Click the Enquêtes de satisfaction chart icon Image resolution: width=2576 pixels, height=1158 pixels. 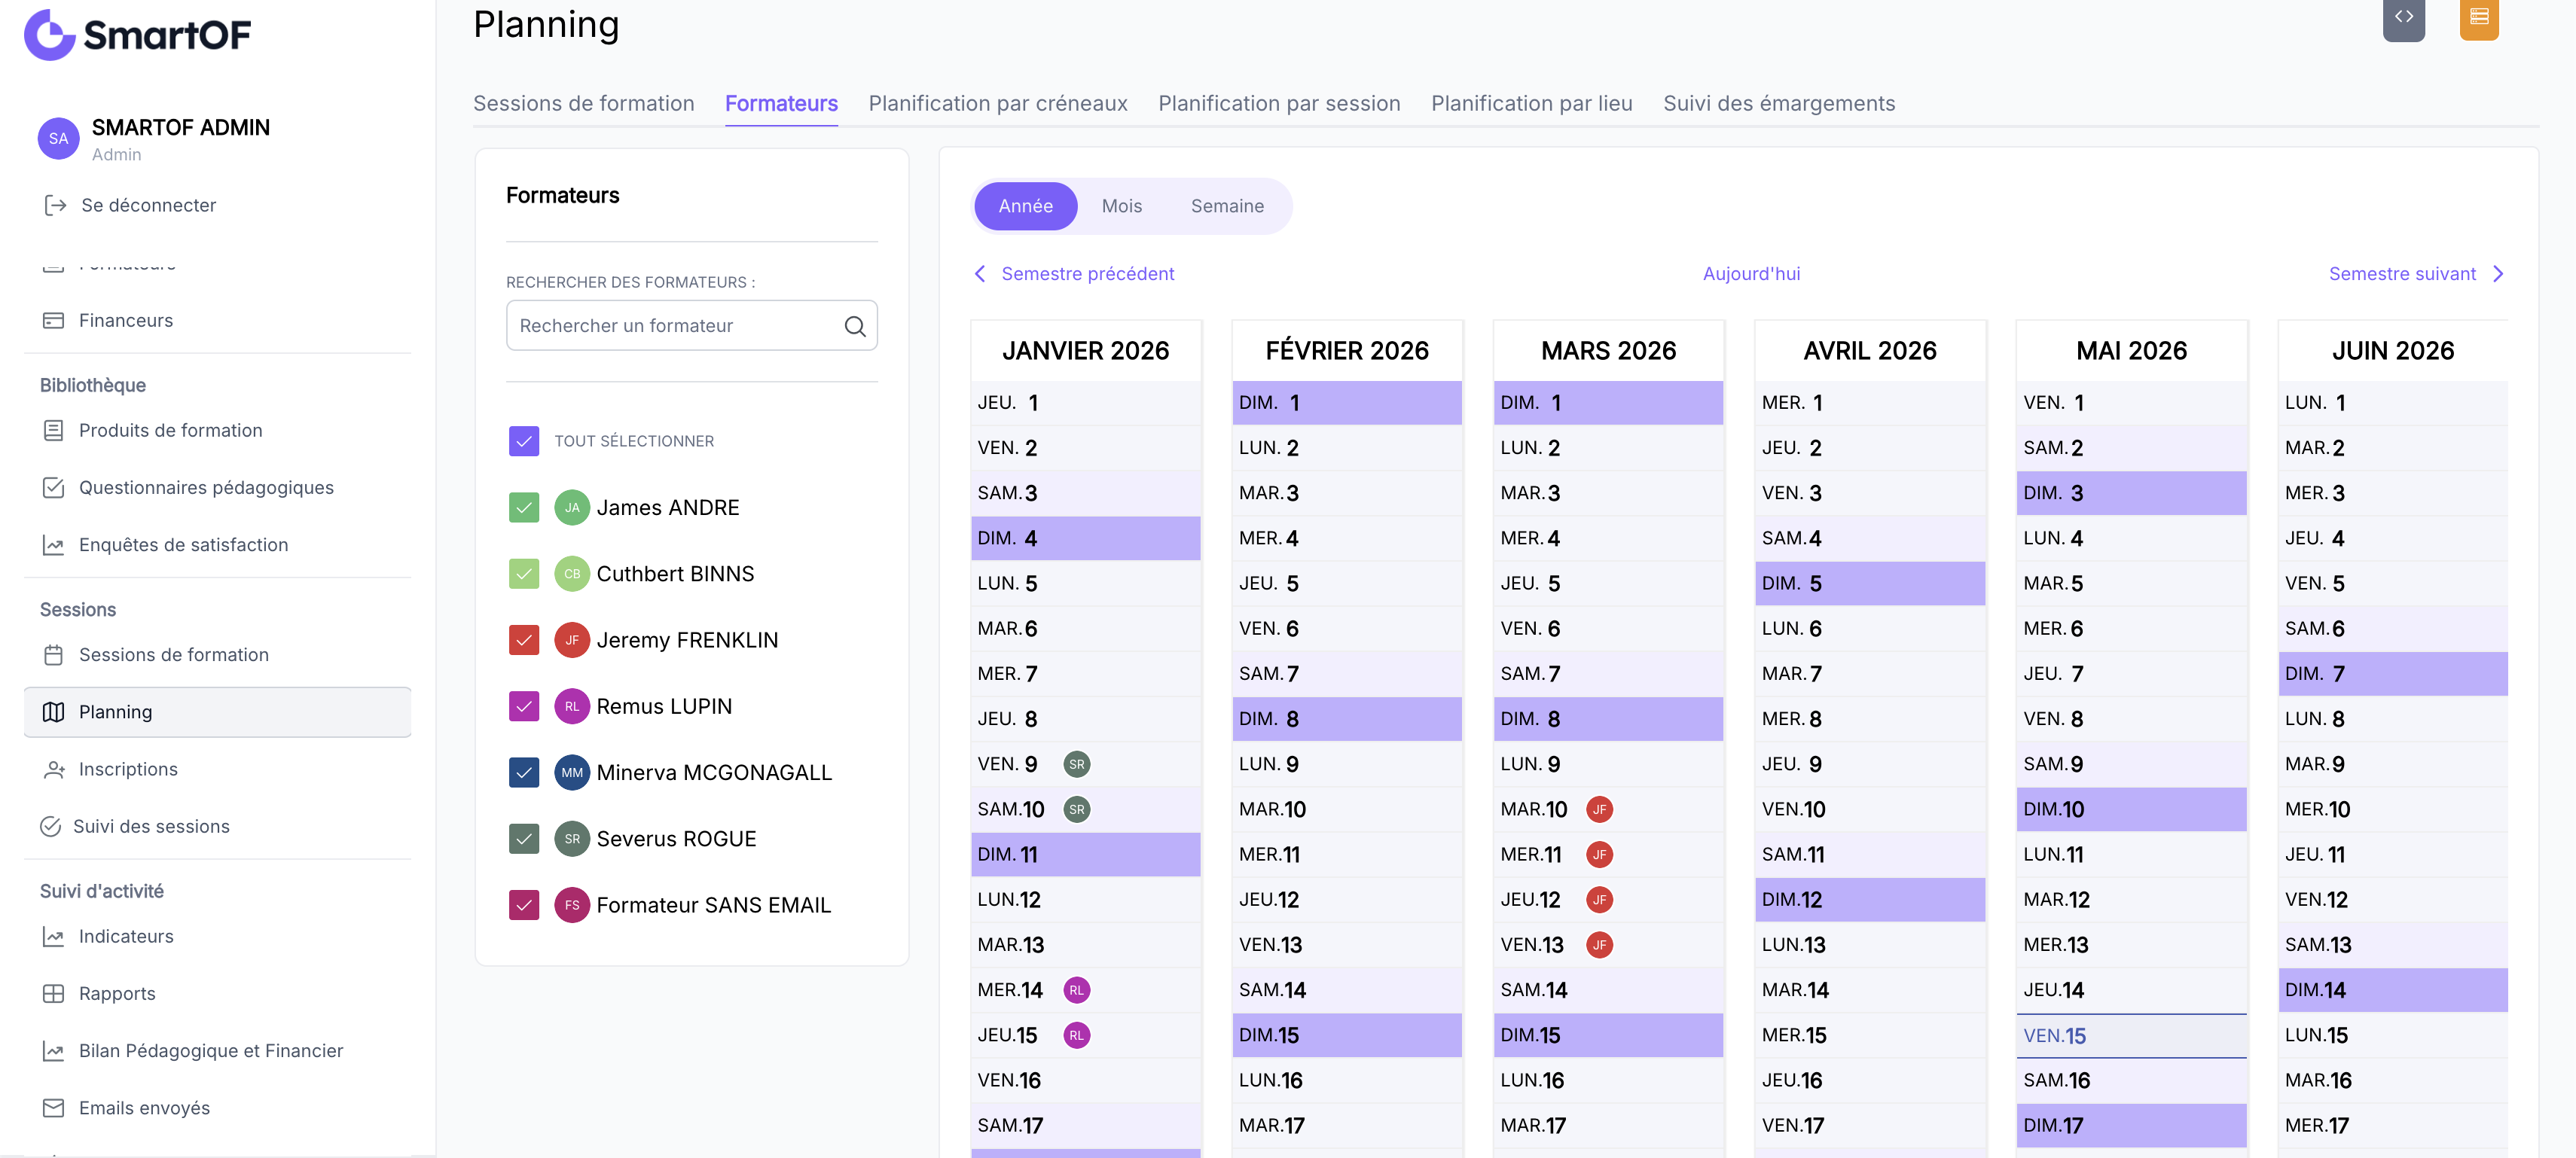54,545
